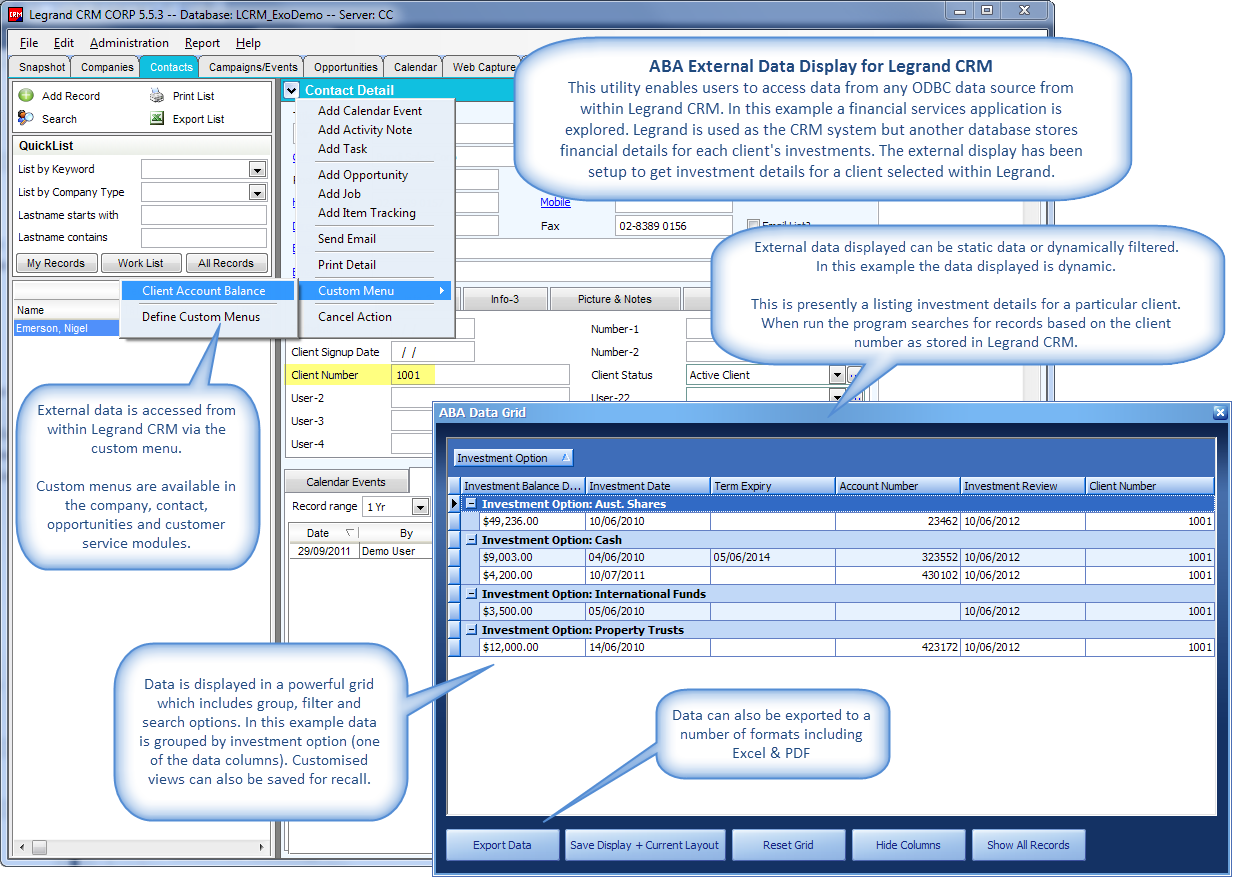Click the All Records button
The height and width of the screenshot is (879, 1234).
(x=226, y=263)
